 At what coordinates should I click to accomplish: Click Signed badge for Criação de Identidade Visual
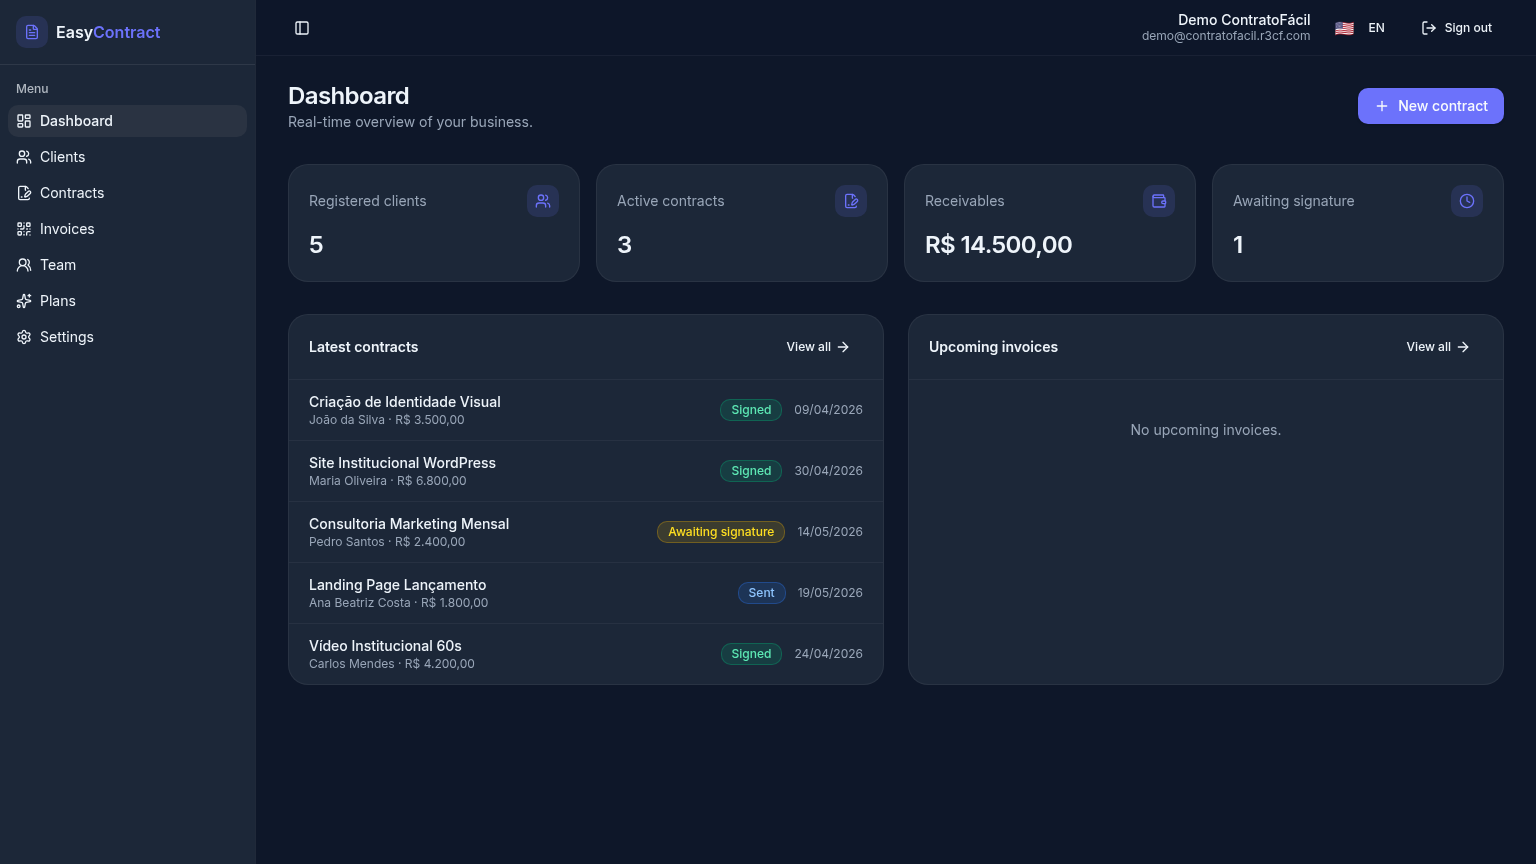pyautogui.click(x=751, y=410)
